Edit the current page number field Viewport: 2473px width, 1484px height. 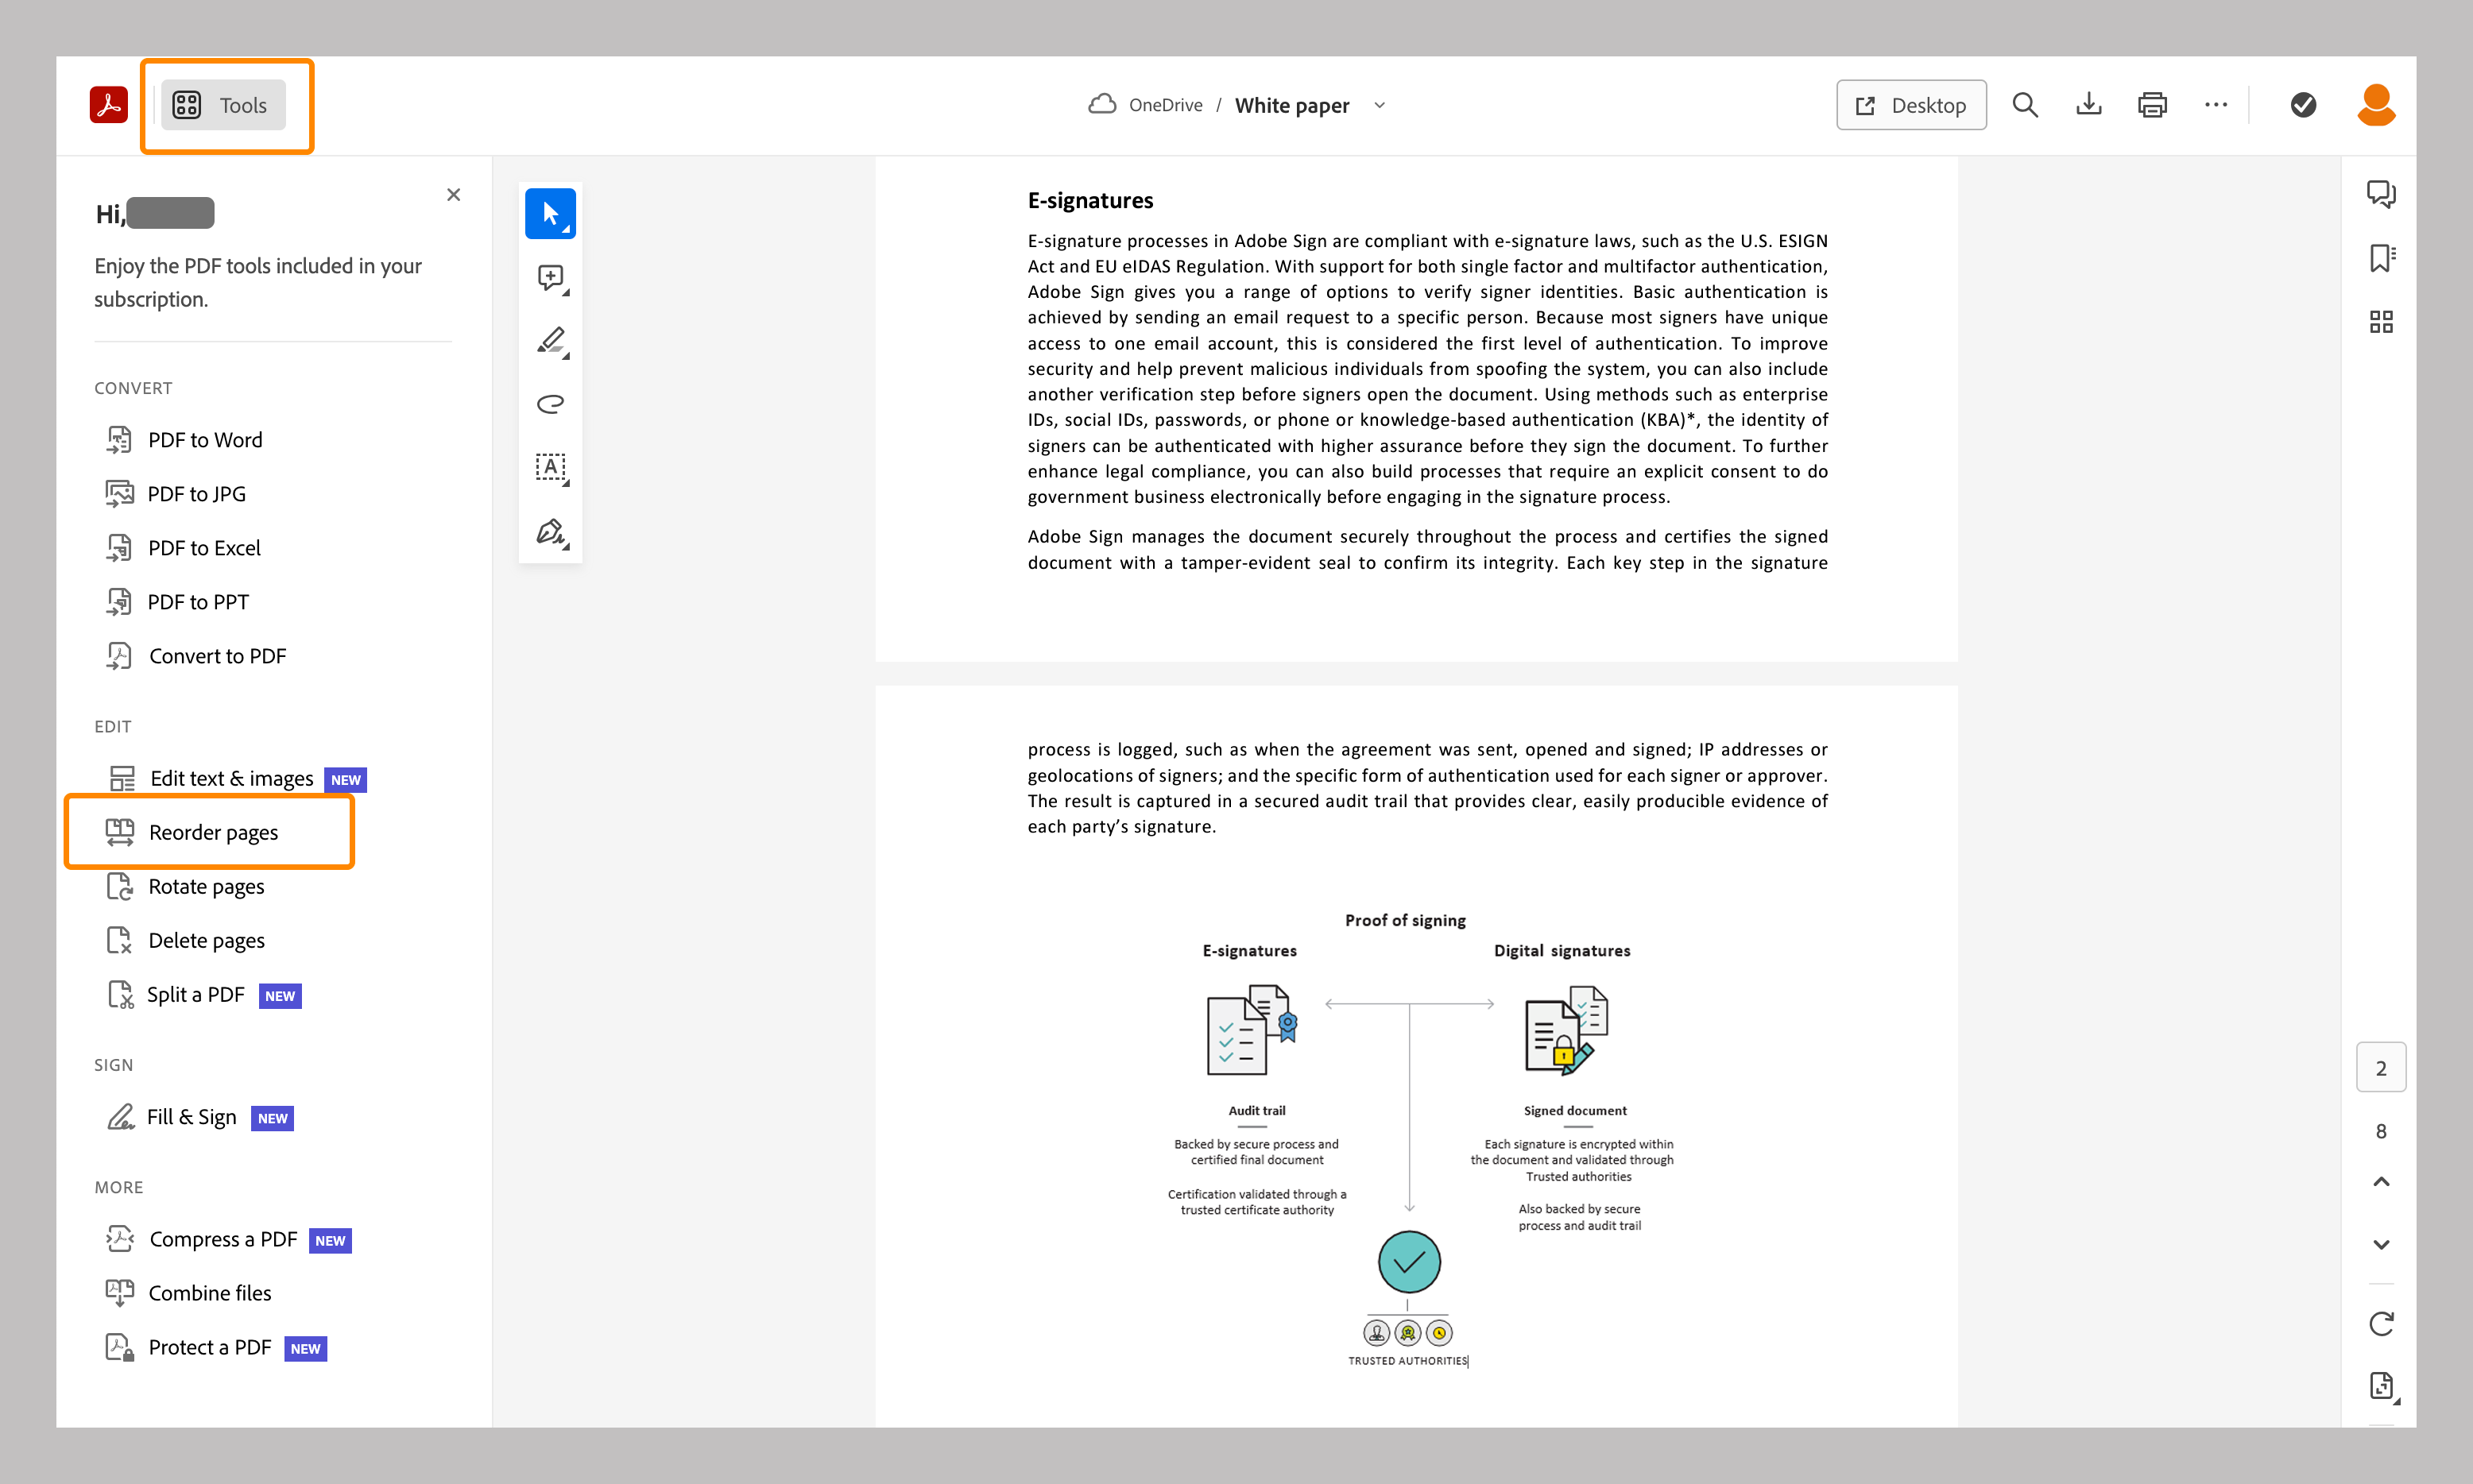pos(2381,1067)
